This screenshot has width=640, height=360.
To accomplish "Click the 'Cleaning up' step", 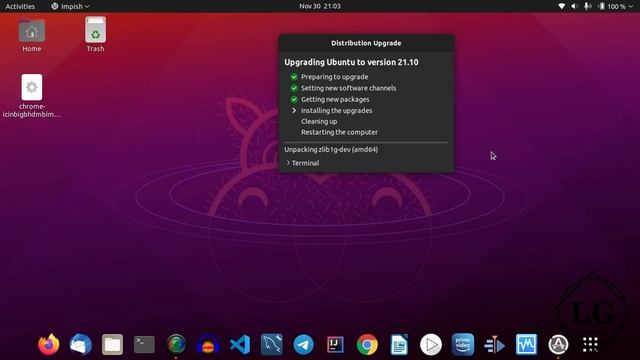I will (x=319, y=122).
